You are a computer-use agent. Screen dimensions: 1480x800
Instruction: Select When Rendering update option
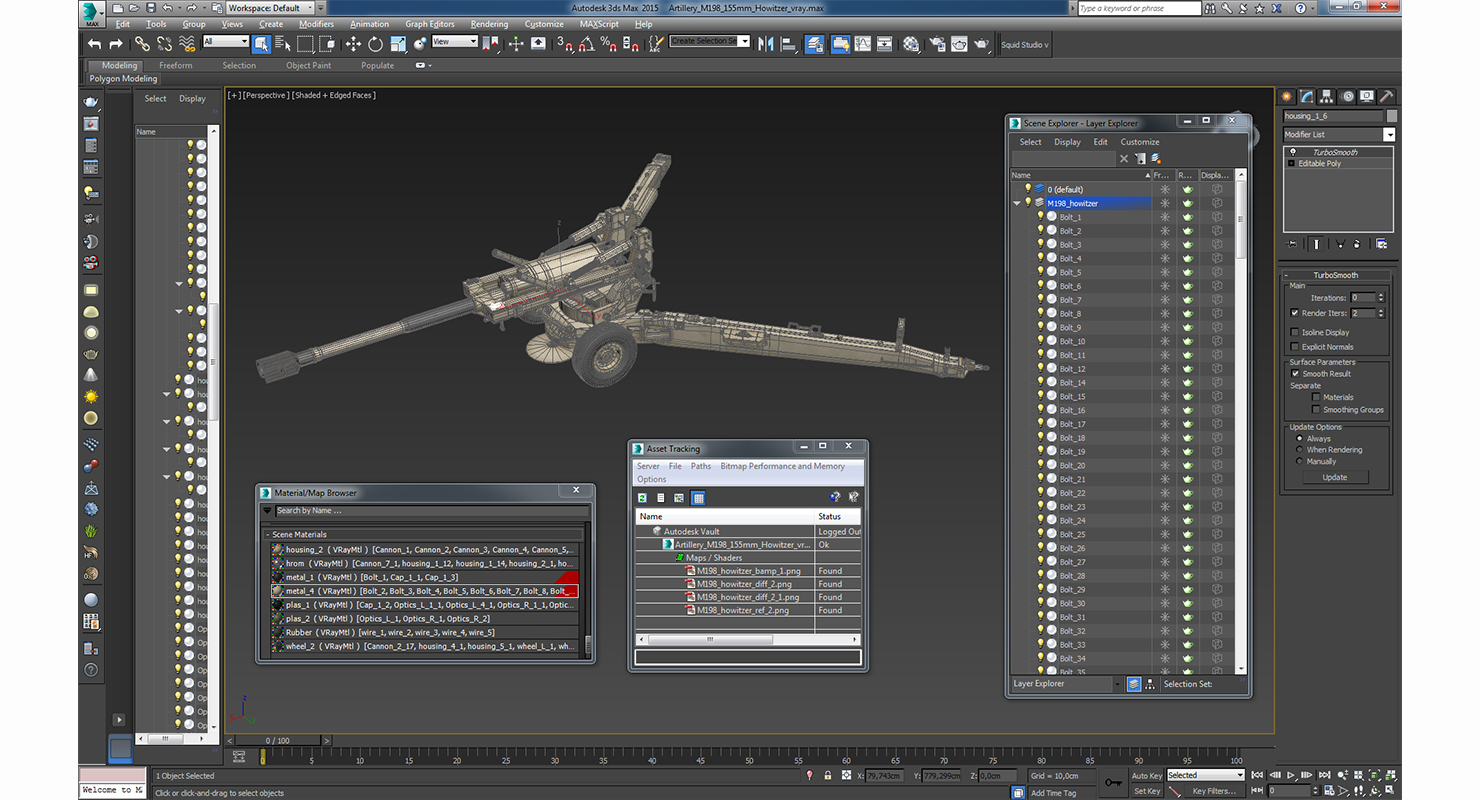1299,450
